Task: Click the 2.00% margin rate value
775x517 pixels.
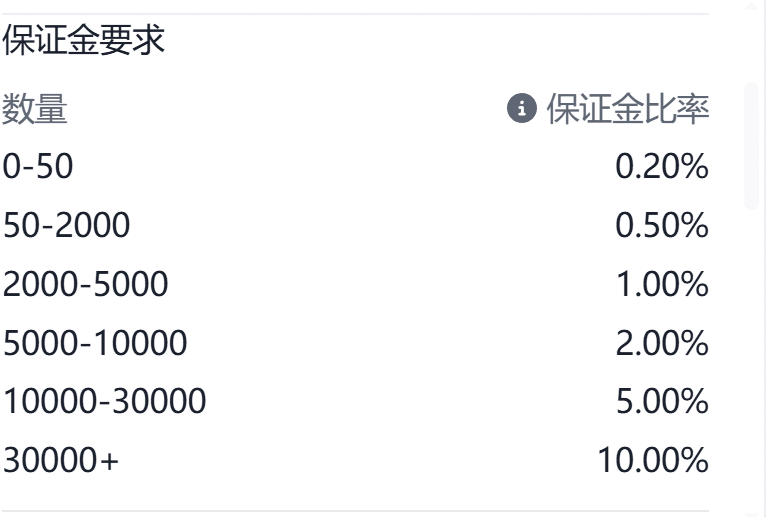Action: [x=661, y=343]
